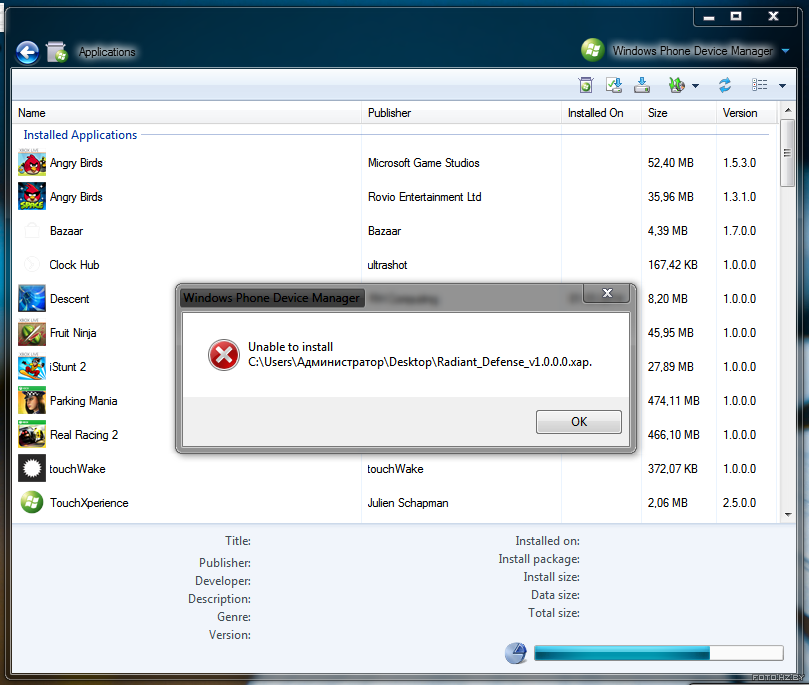
Task: Open the Marketplace bag toolbar icon
Action: tap(586, 85)
